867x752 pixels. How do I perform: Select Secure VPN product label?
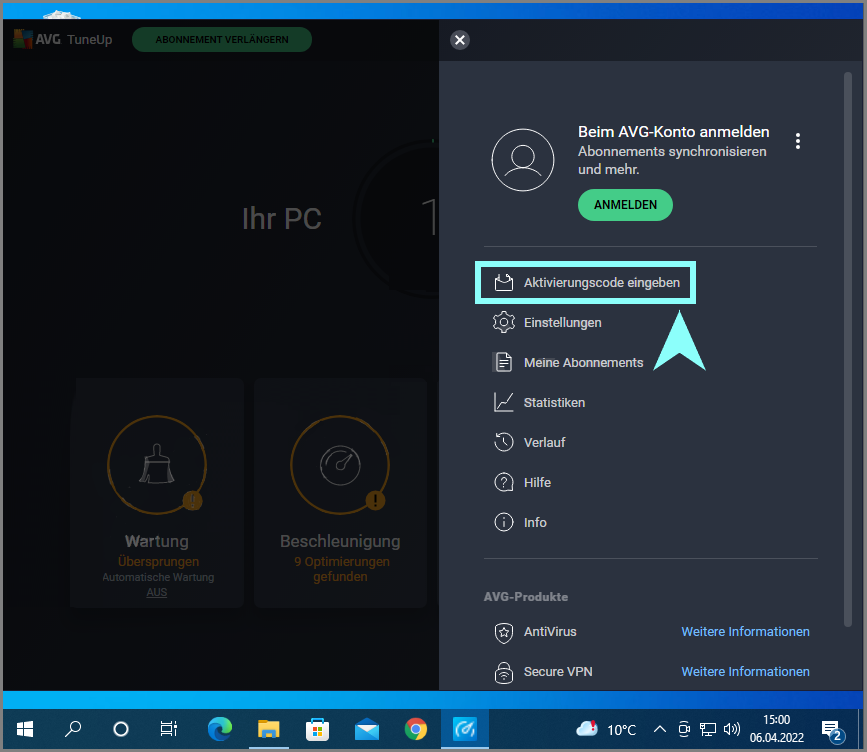pyautogui.click(x=558, y=671)
